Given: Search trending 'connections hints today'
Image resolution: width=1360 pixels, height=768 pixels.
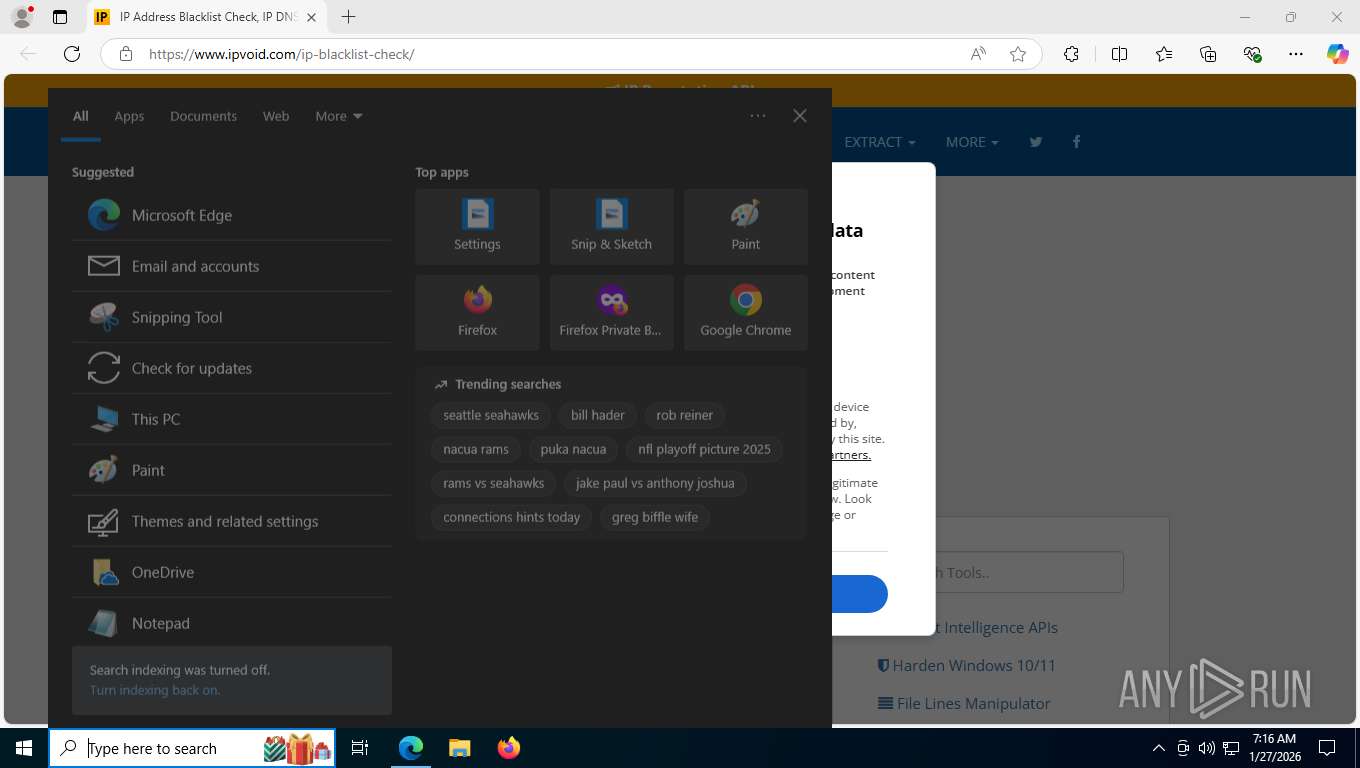Looking at the screenshot, I should pos(512,517).
